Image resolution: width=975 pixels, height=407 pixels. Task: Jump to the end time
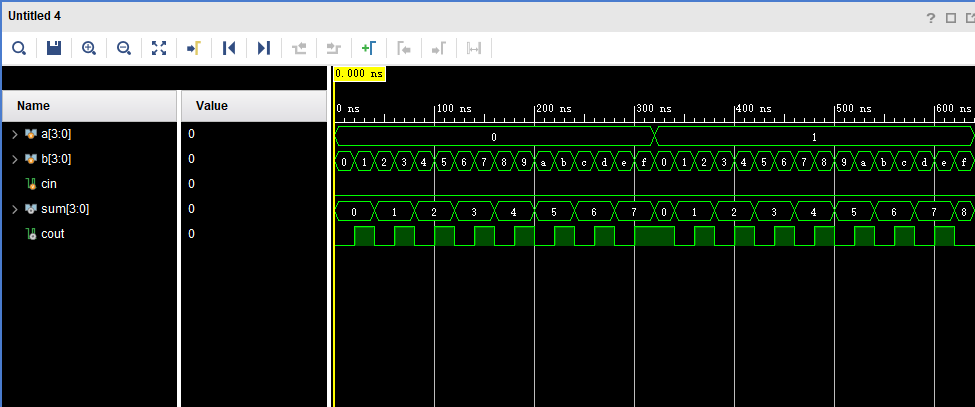coord(264,48)
